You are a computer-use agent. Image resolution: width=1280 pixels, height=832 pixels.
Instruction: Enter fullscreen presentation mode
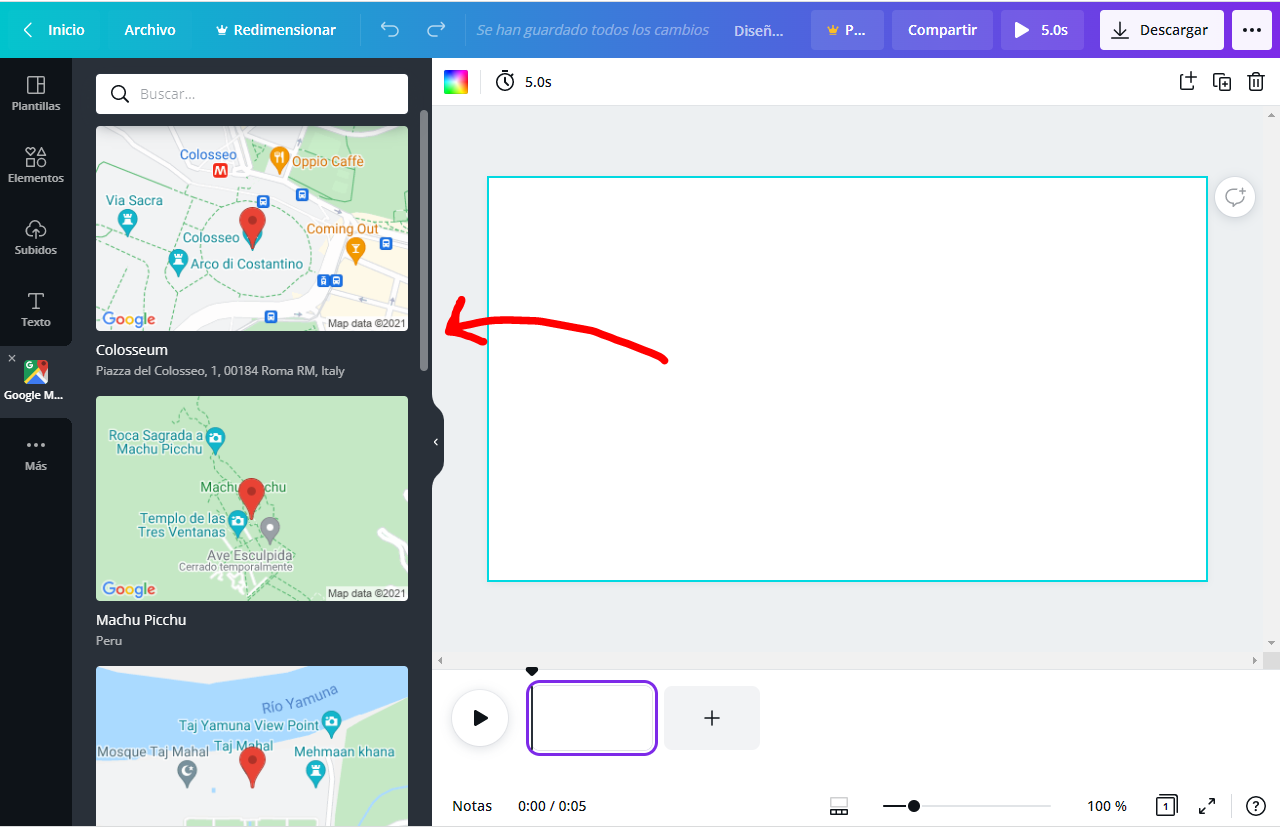[x=1207, y=806]
